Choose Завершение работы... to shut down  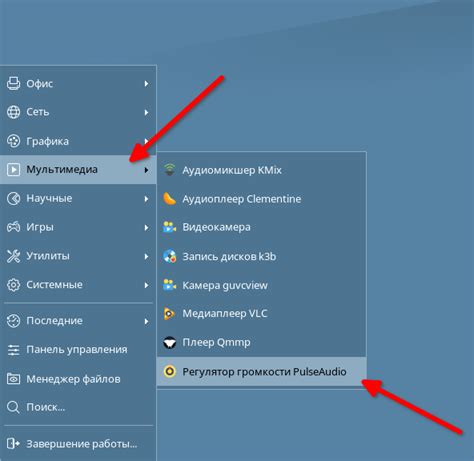tap(78, 444)
